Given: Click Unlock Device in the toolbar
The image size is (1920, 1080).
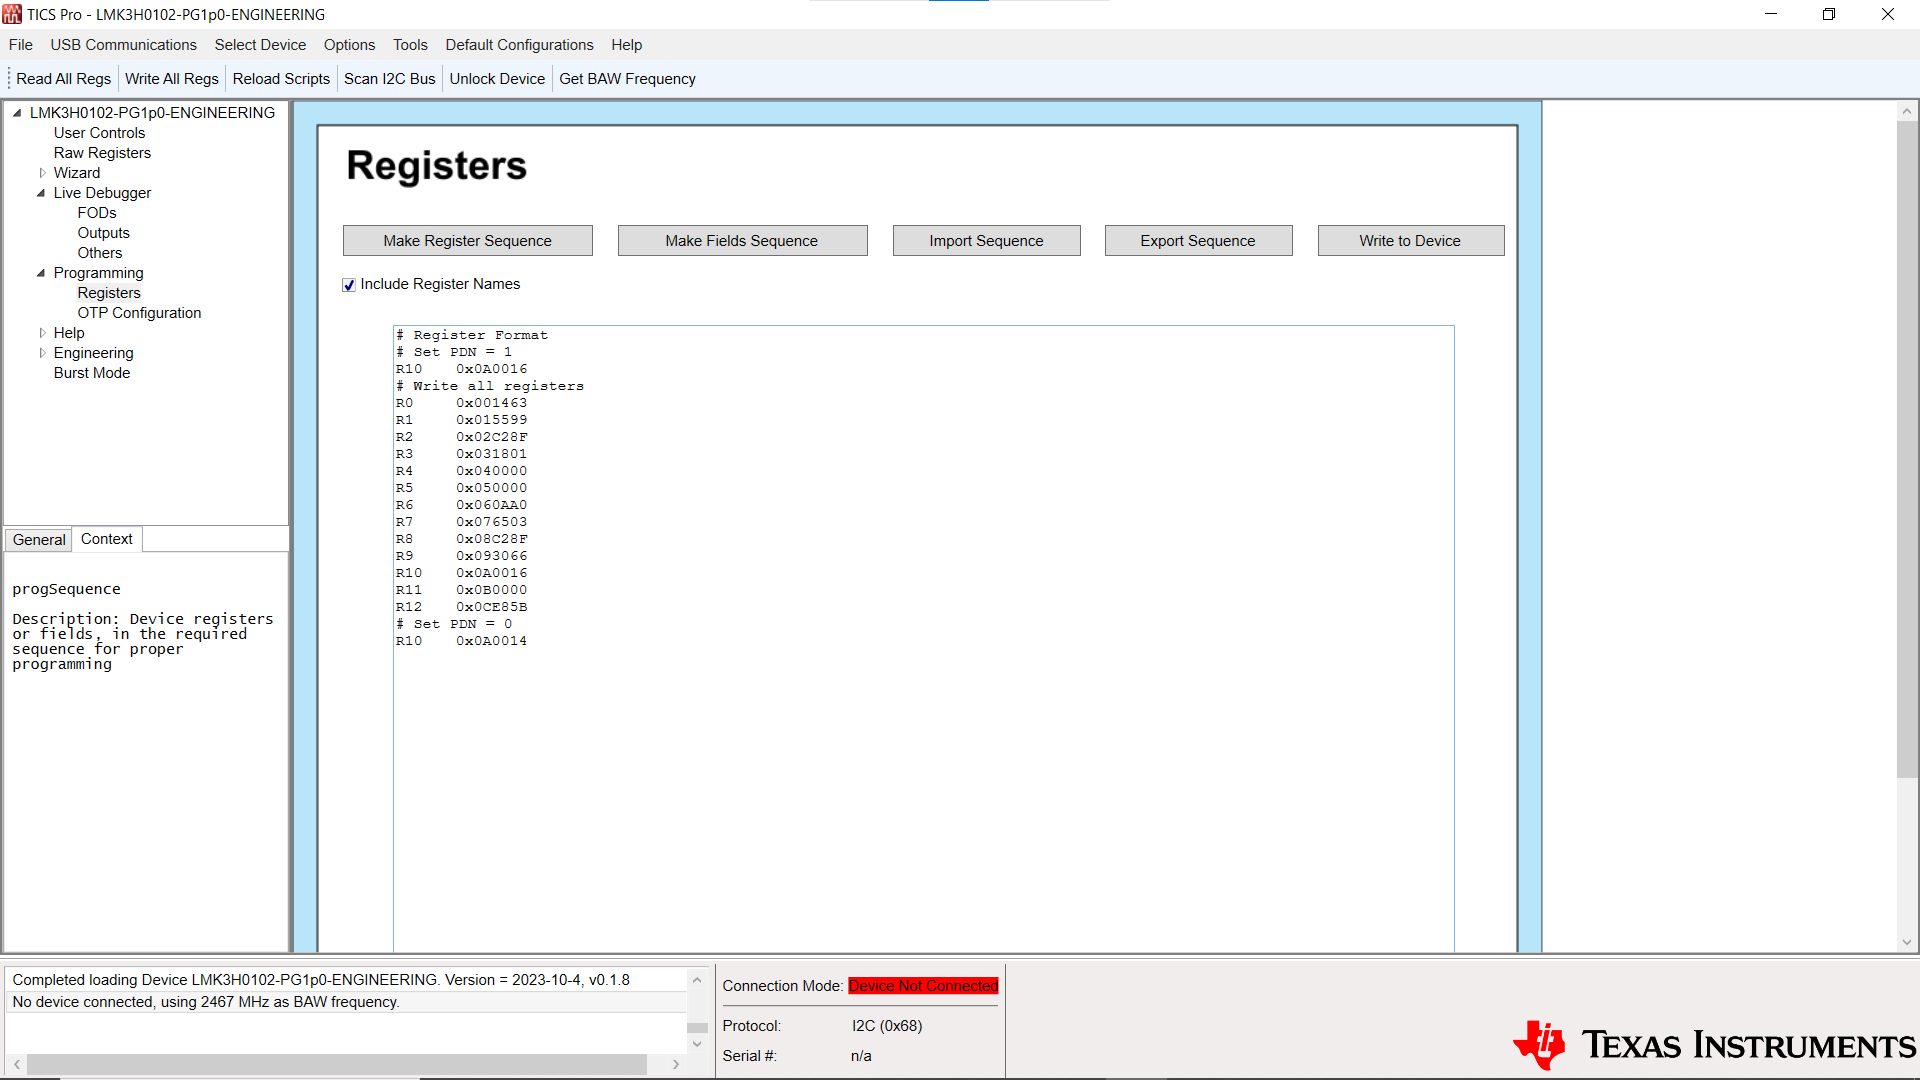Looking at the screenshot, I should (x=497, y=78).
